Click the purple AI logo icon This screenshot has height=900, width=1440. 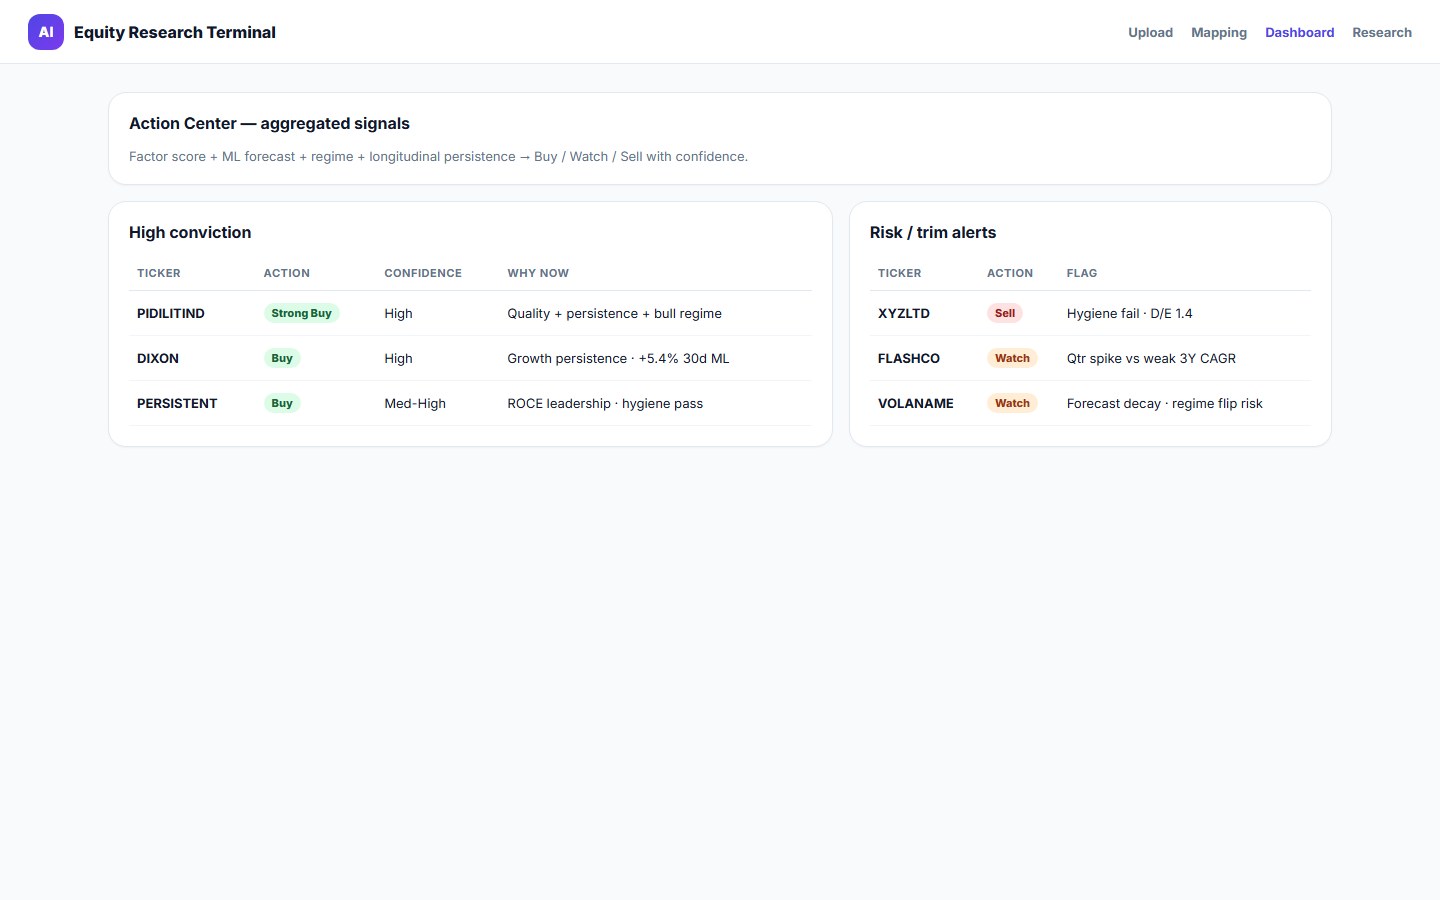coord(46,32)
